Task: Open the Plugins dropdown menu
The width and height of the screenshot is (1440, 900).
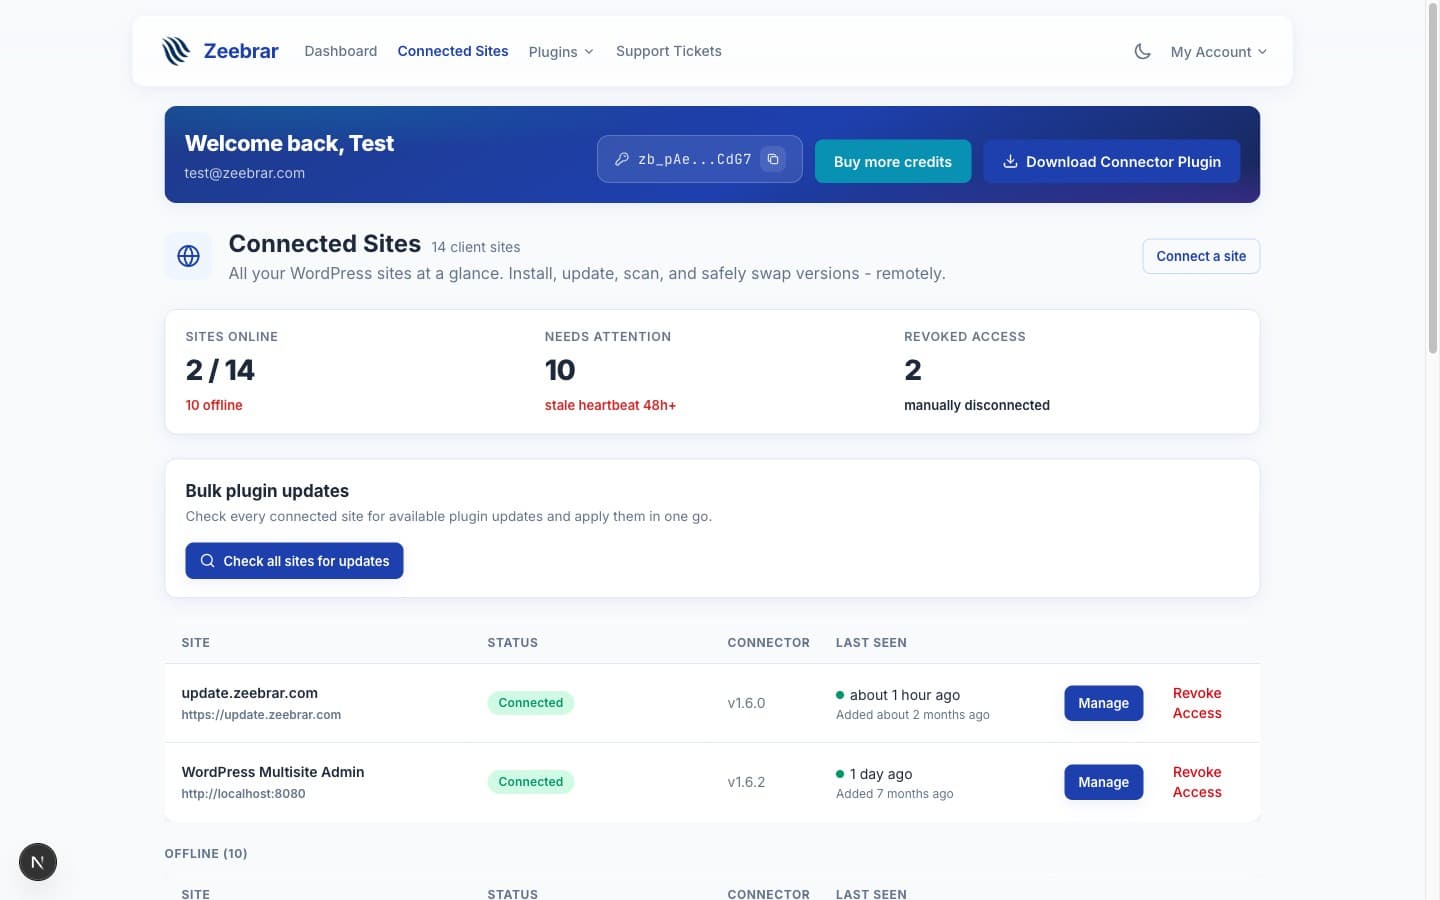Action: click(x=561, y=52)
